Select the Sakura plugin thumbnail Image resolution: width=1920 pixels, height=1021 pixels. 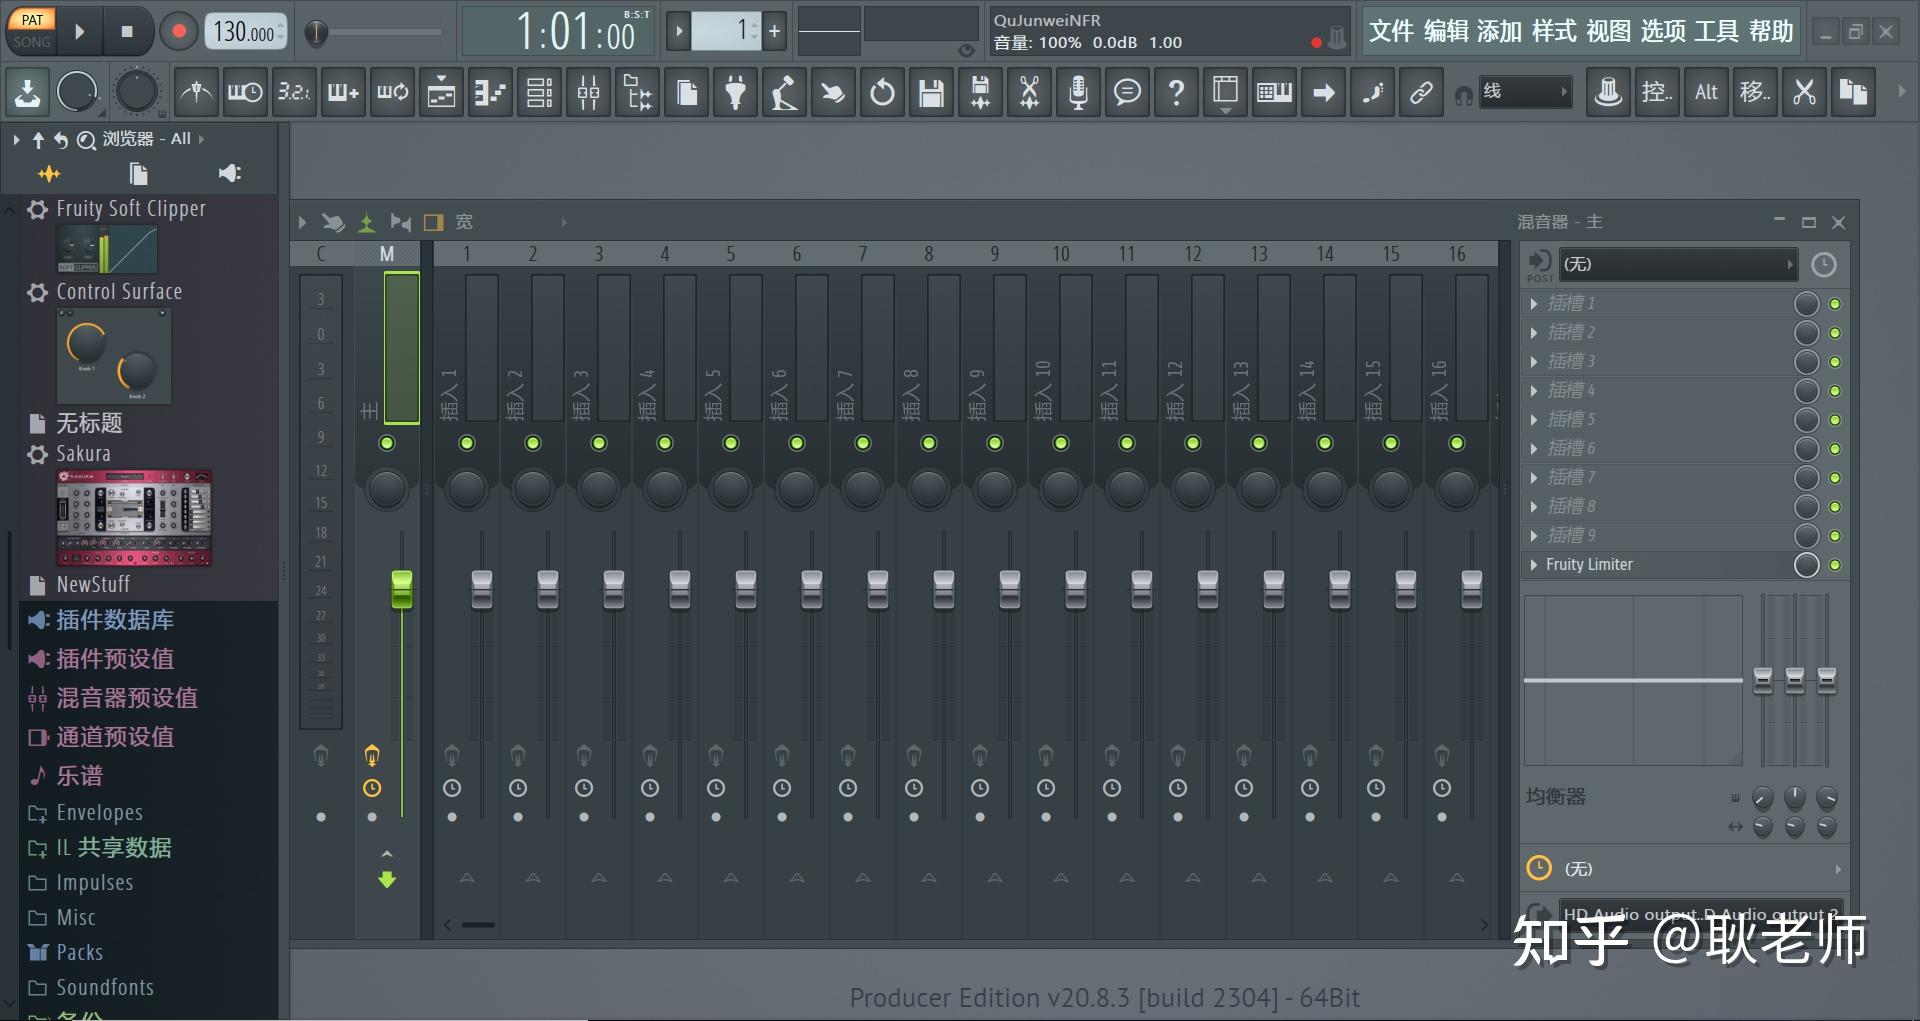(134, 518)
